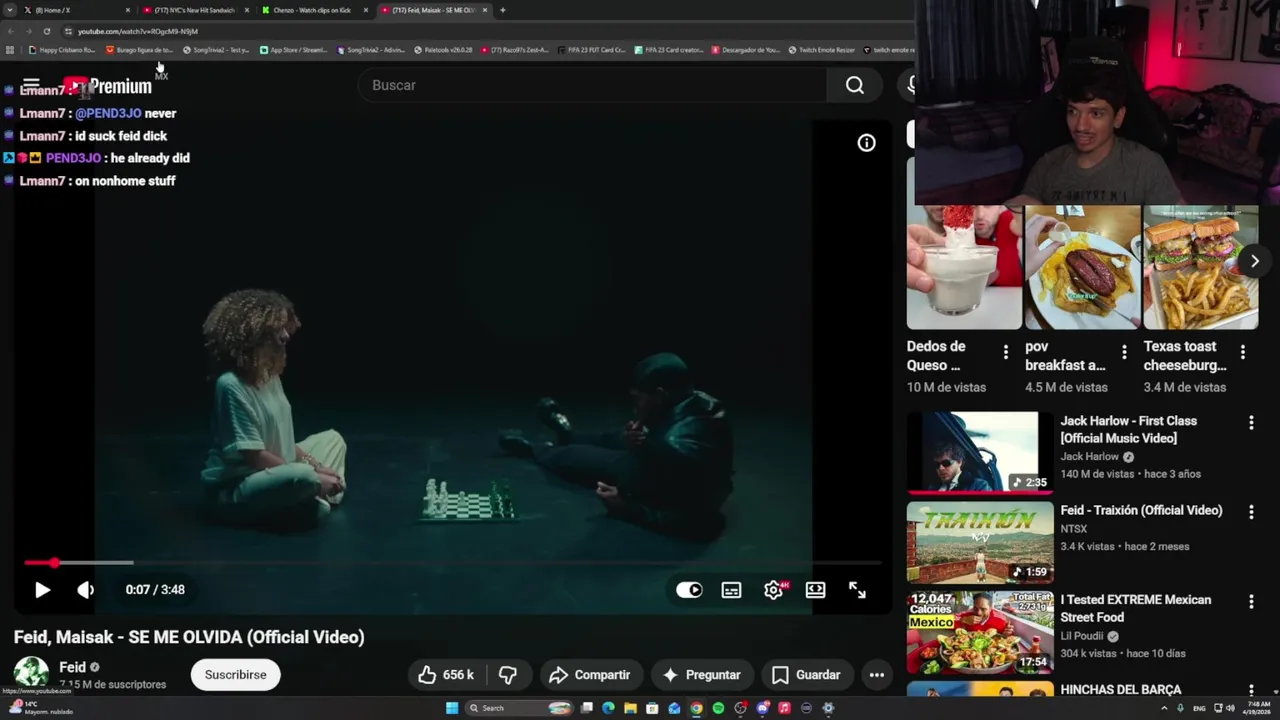The width and height of the screenshot is (1280, 720).
Task: Reload the current page
Action: pyautogui.click(x=46, y=31)
